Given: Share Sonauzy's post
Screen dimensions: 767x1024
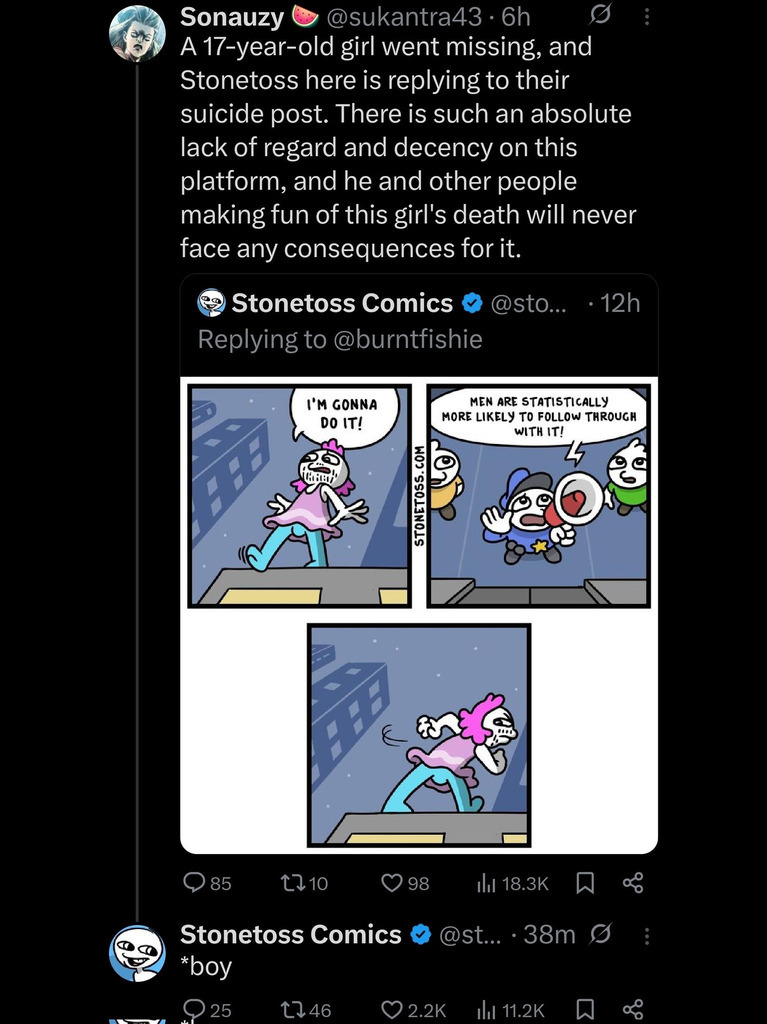Looking at the screenshot, I should click(x=632, y=883).
